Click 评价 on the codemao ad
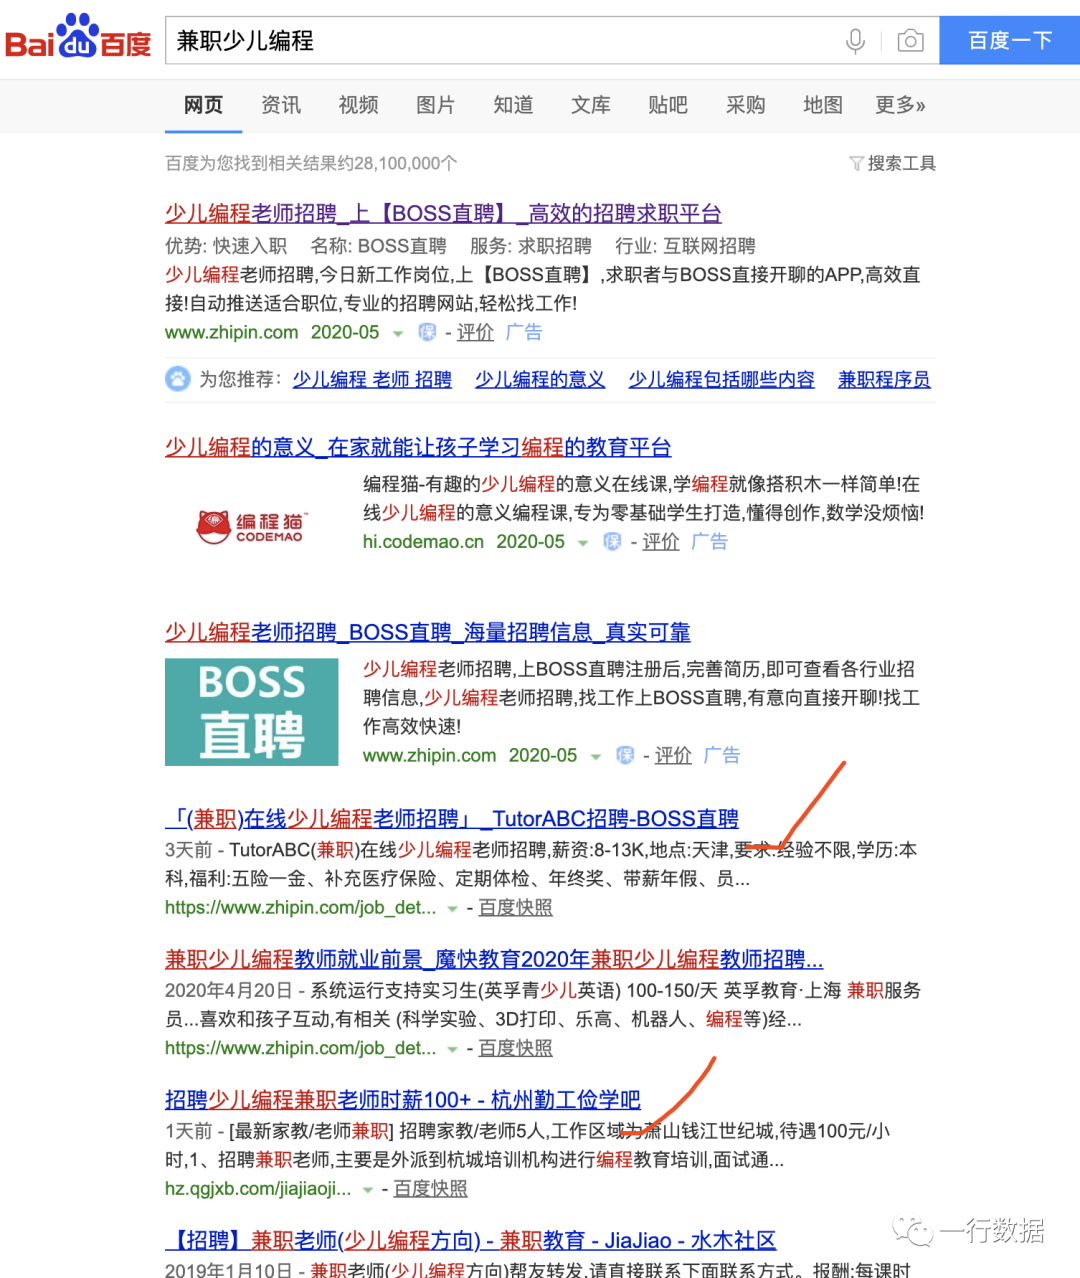Viewport: 1080px width, 1278px height. point(661,541)
